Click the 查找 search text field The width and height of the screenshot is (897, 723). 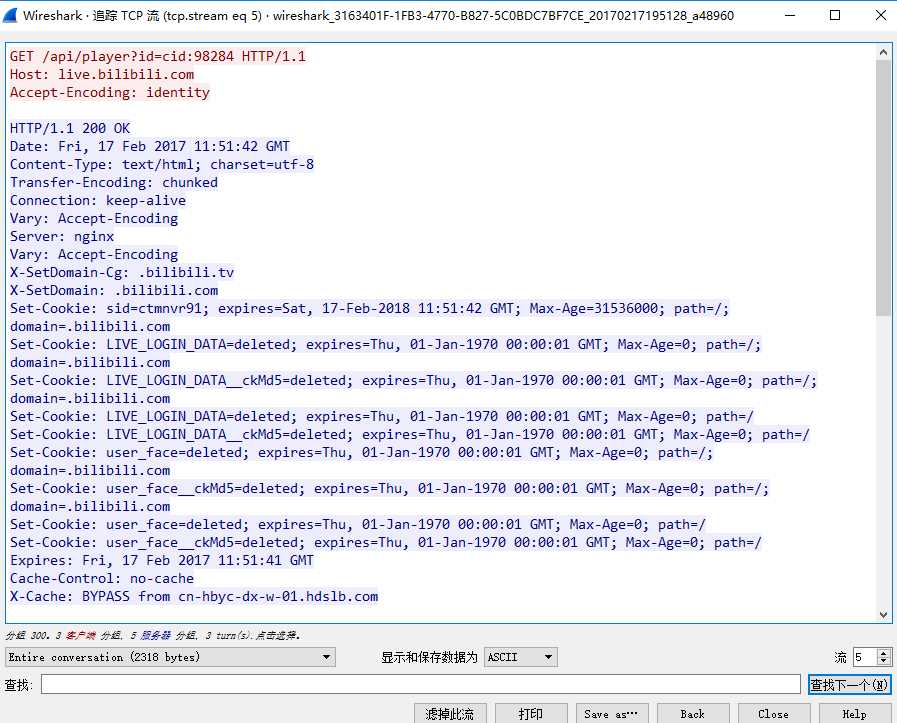tap(420, 684)
